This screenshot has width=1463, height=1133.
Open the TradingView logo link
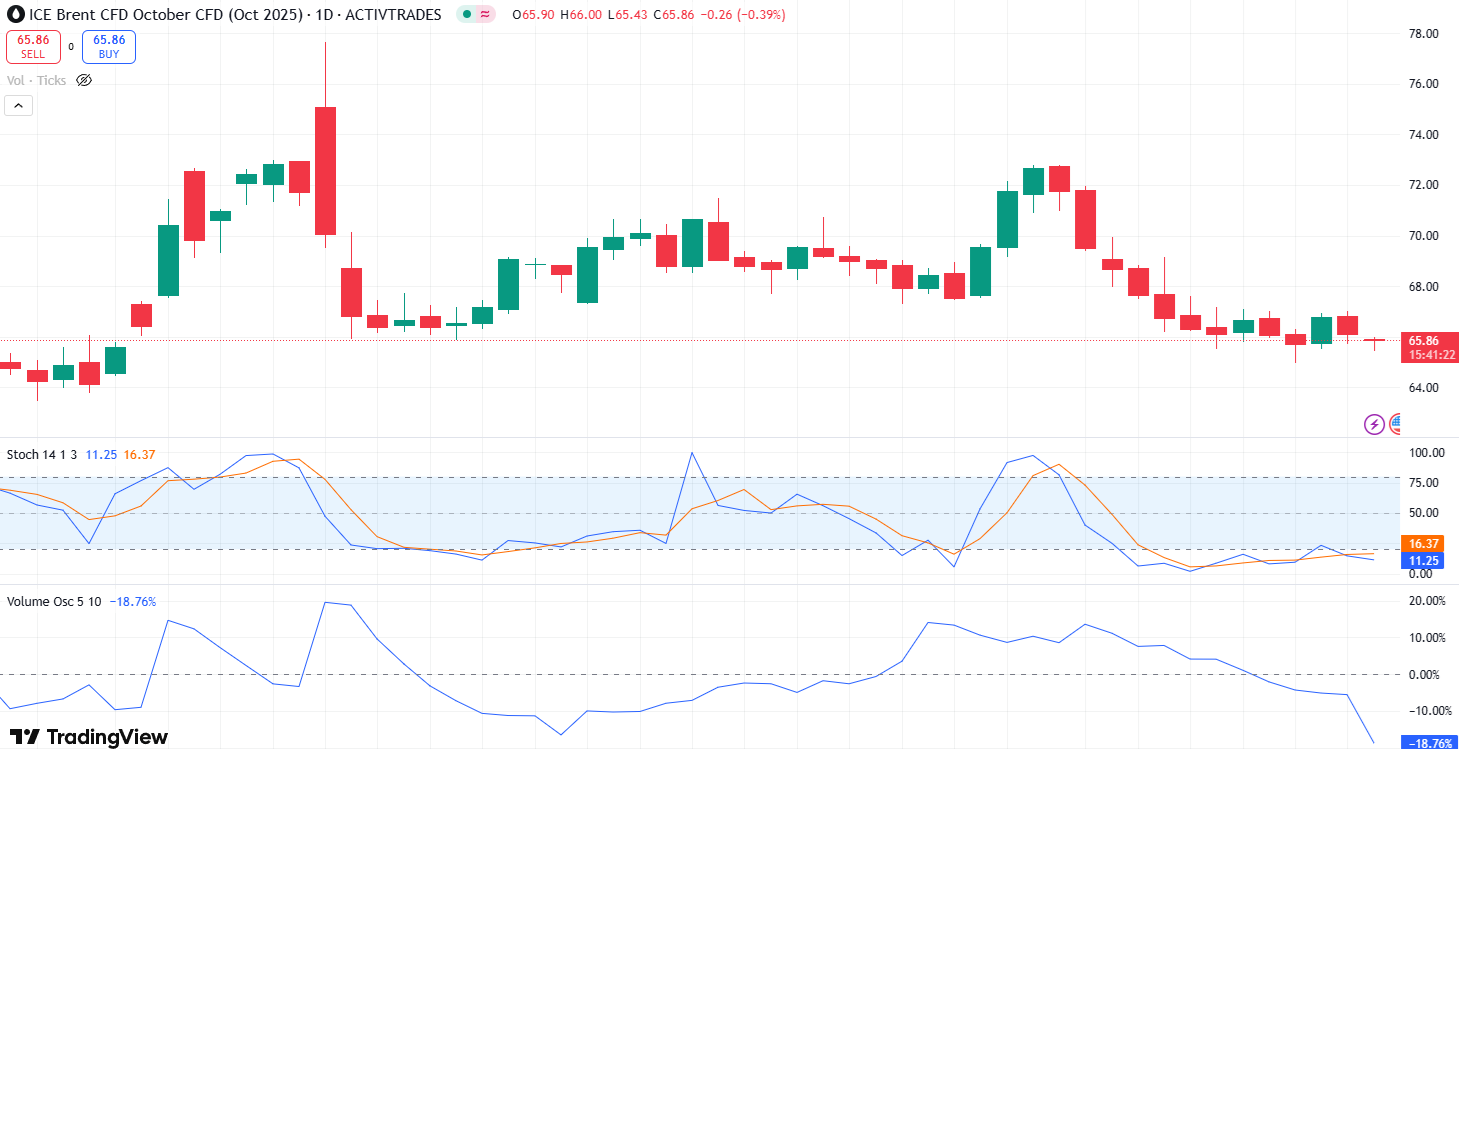(89, 737)
